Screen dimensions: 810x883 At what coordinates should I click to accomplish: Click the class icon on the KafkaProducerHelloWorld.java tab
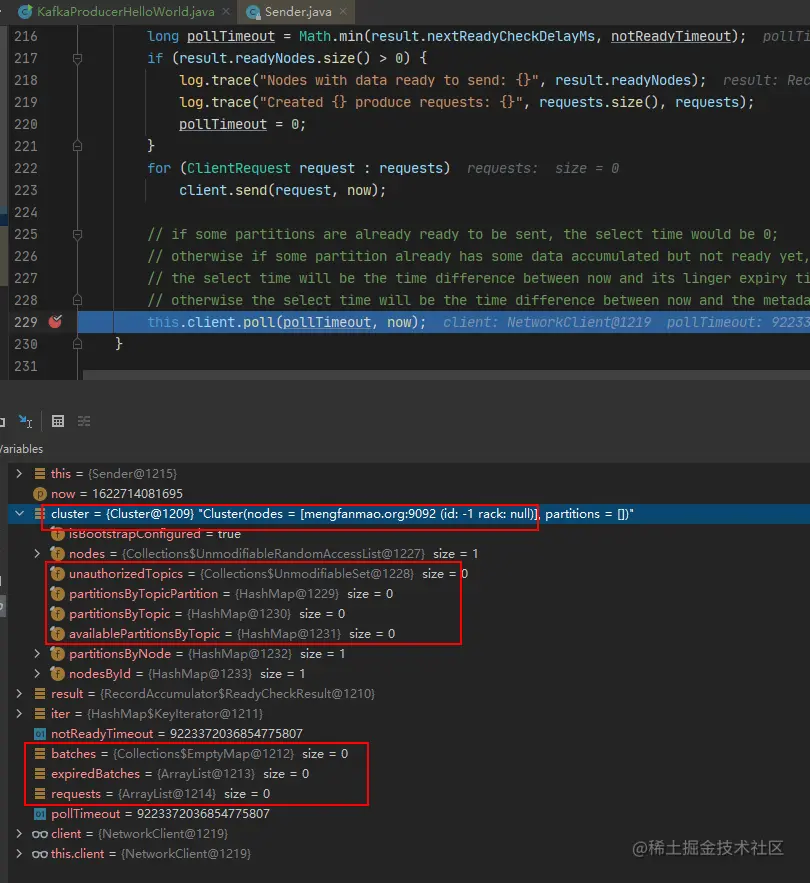[25, 12]
